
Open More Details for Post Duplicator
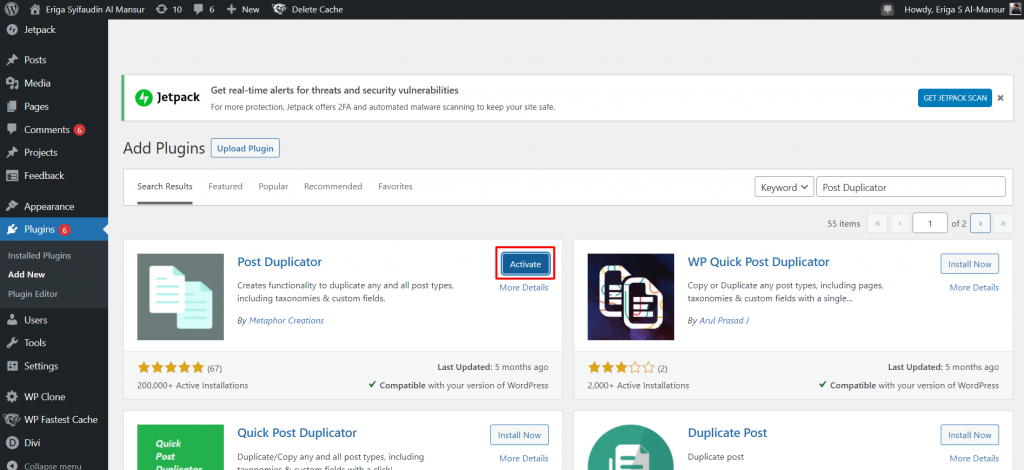[x=524, y=288]
